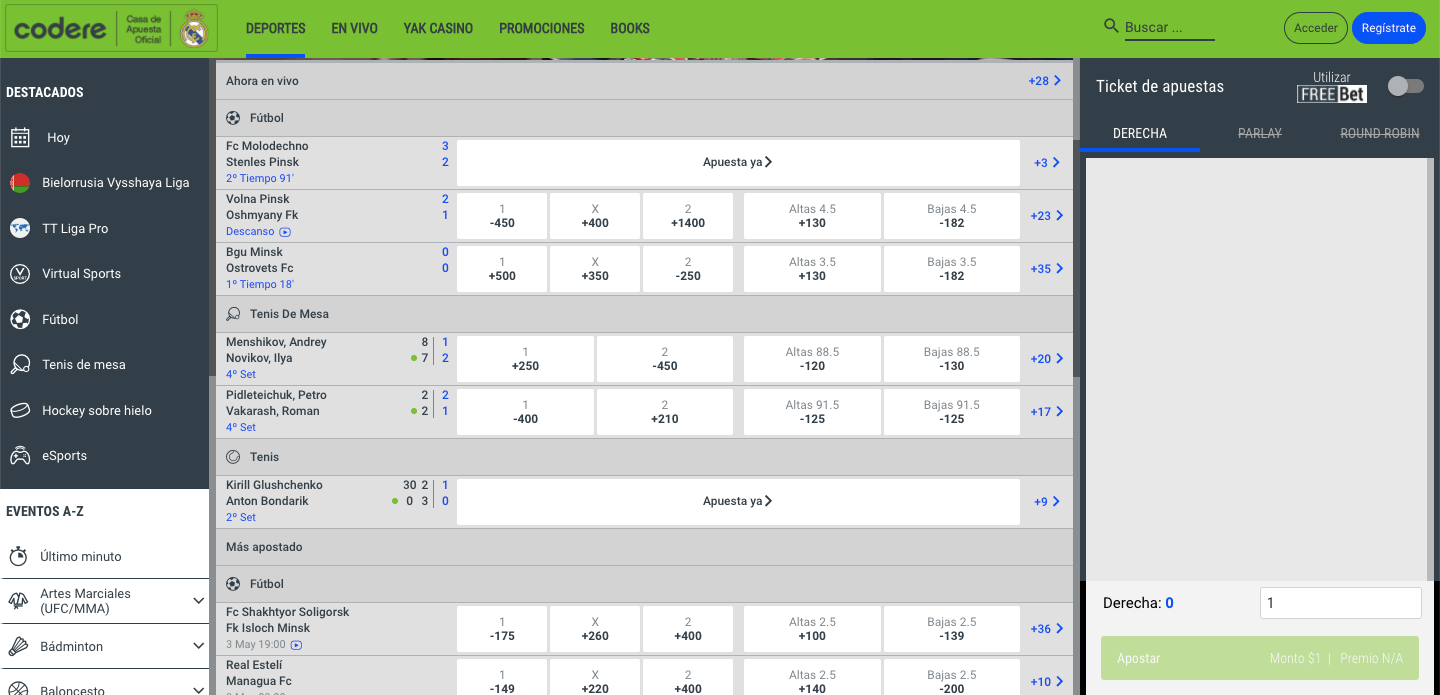Click the stopwatch icon beside Último minuto
1440x695 pixels.
[18, 556]
